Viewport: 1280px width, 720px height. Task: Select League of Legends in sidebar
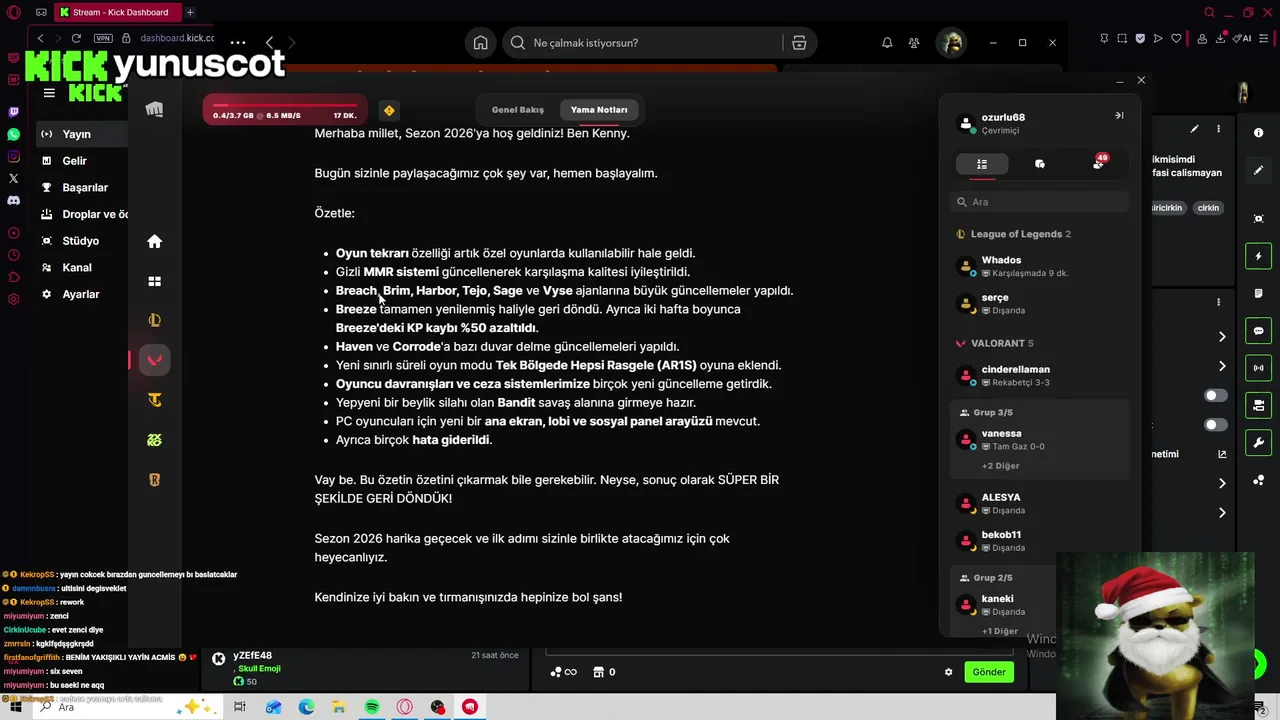pos(154,320)
